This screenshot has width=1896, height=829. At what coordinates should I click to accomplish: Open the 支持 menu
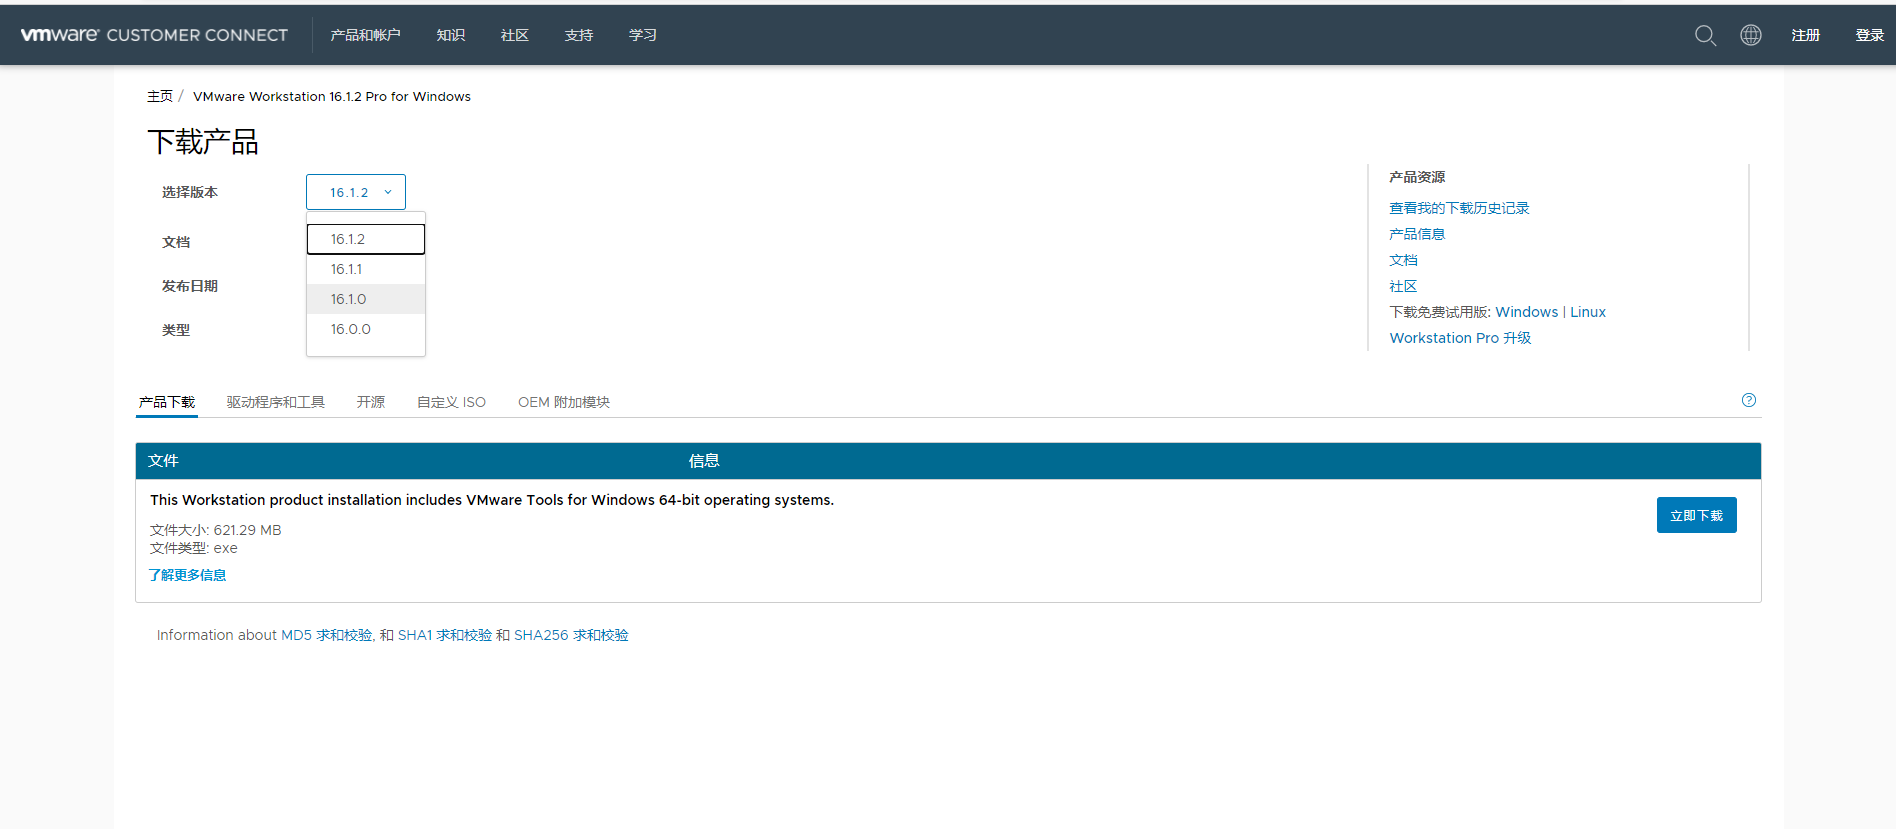pyautogui.click(x=579, y=35)
